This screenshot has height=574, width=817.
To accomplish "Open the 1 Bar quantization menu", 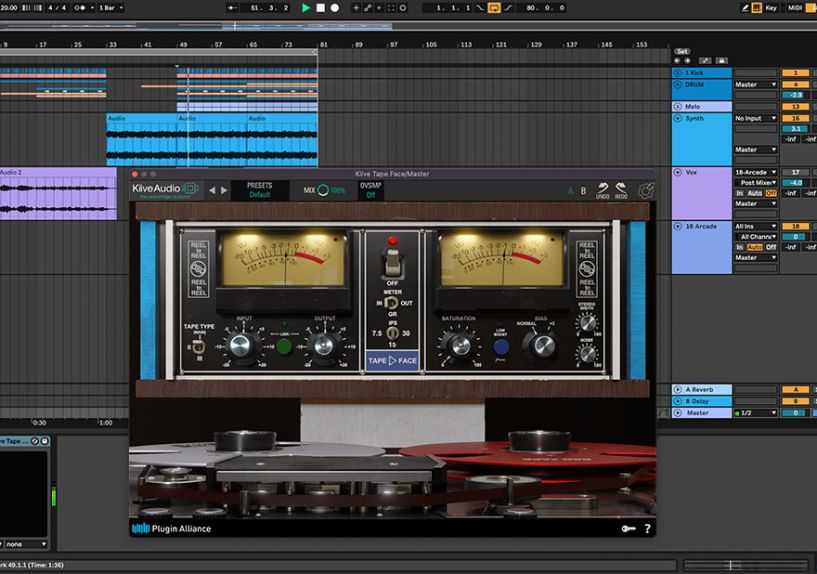I will pos(111,8).
